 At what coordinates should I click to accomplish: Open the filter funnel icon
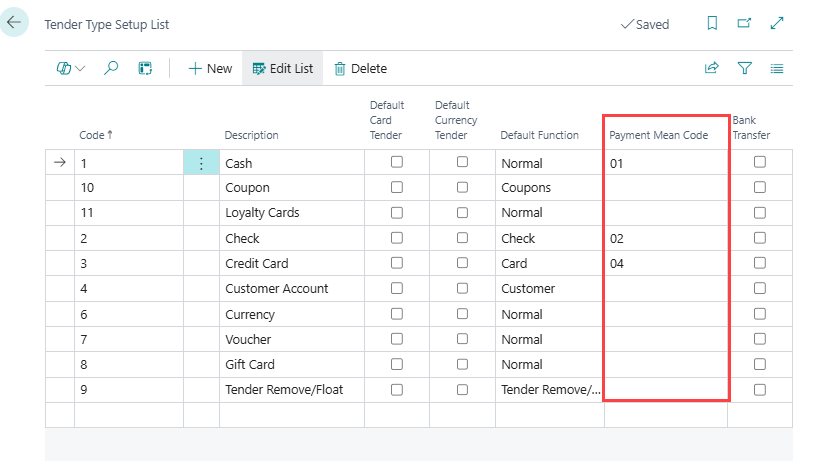(744, 68)
